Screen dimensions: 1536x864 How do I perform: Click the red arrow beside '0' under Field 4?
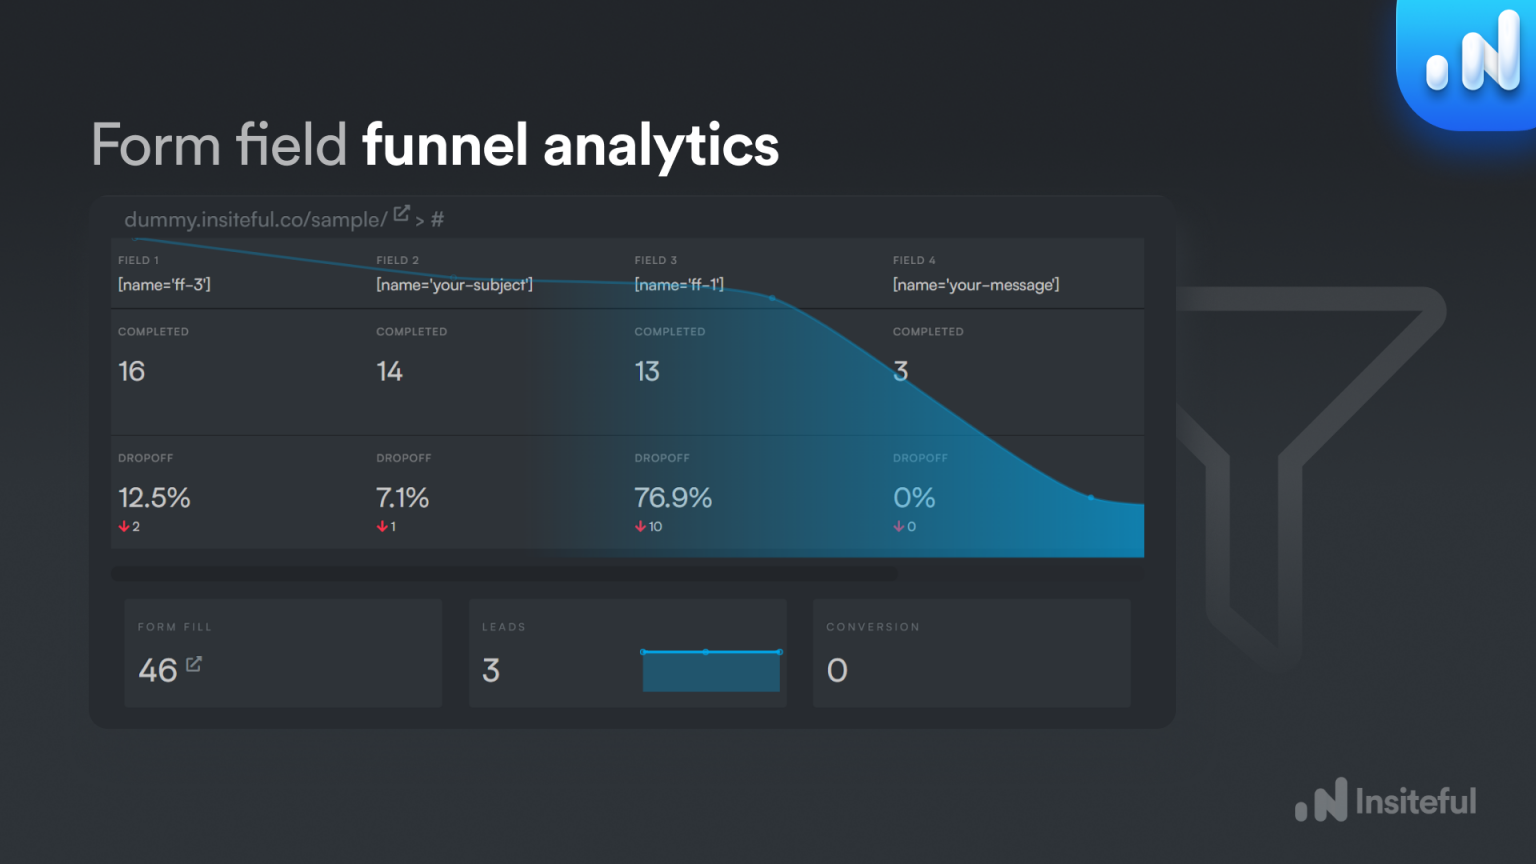coord(897,525)
